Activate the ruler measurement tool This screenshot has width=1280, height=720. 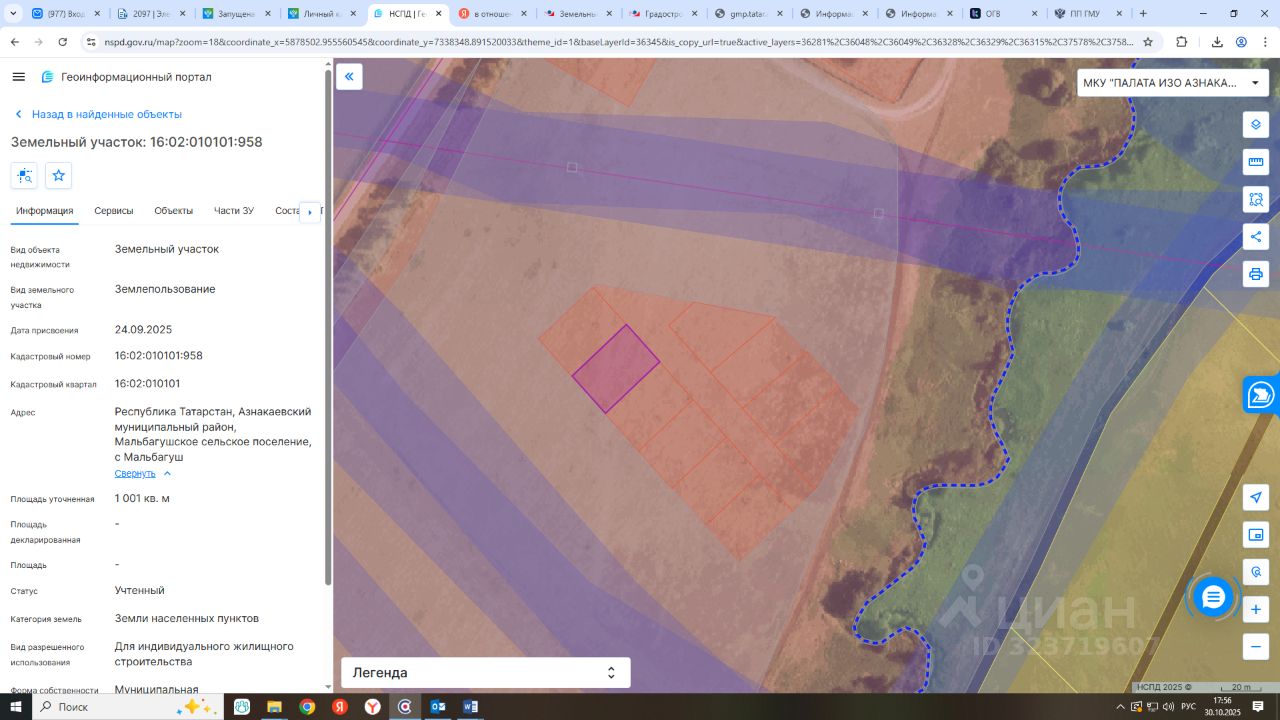[x=1256, y=162]
